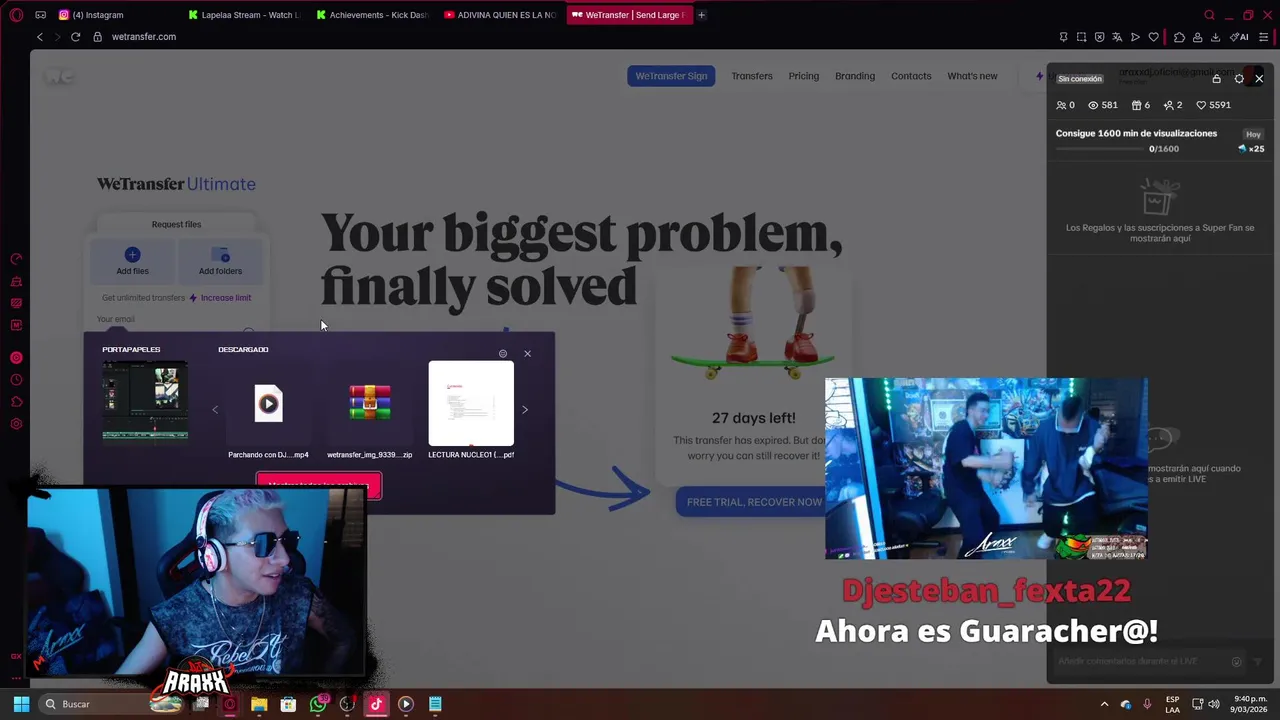Reload the wetransfer.com page
This screenshot has width=1280, height=720.
click(x=75, y=37)
